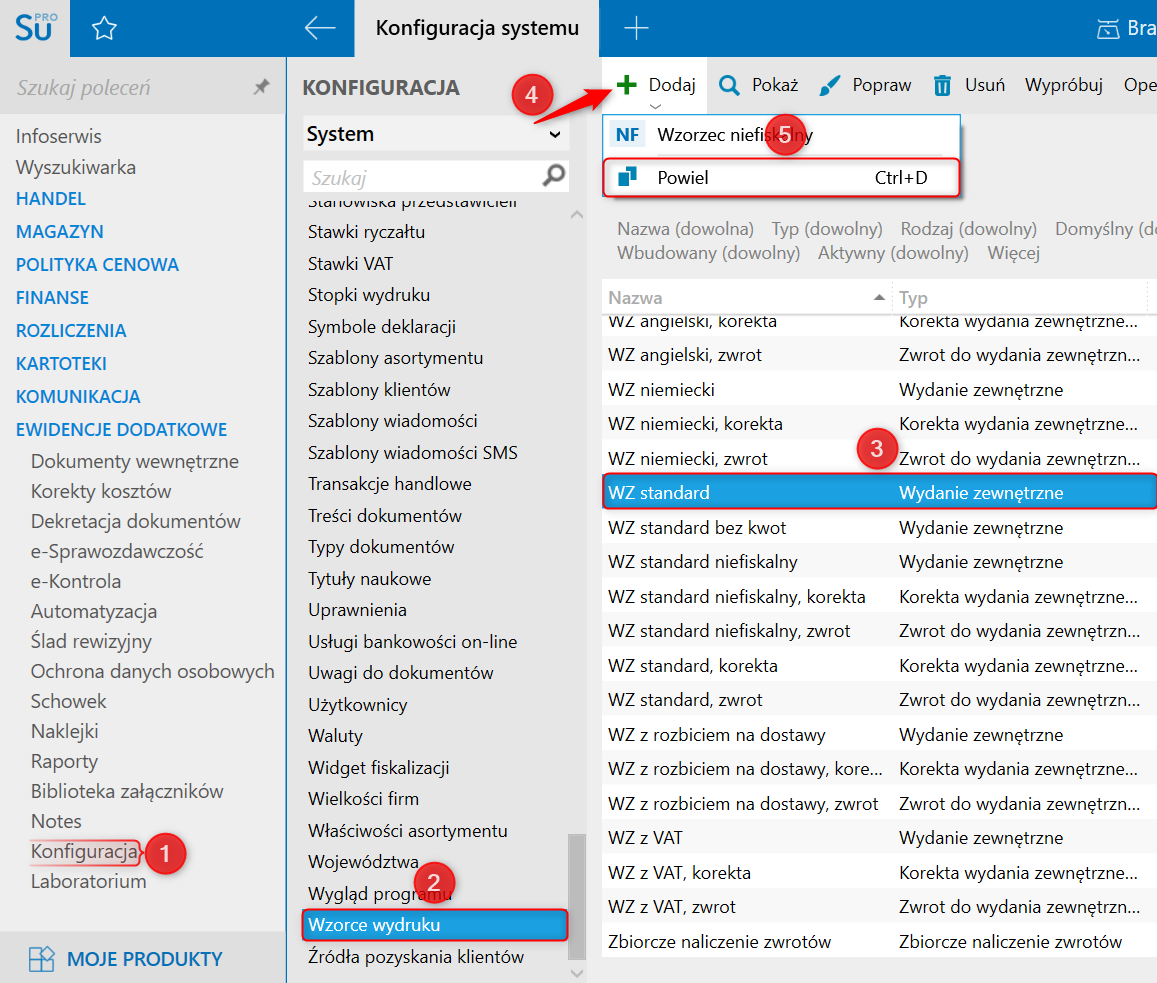1157x983 pixels.
Task: Expand Dodaj dropdown chevron
Action: pyautogui.click(x=655, y=106)
